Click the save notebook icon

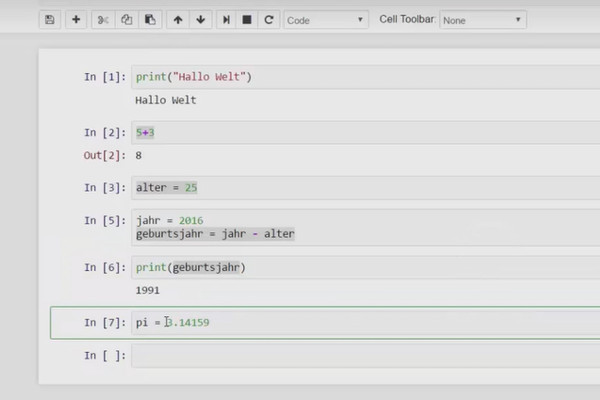pyautogui.click(x=50, y=20)
